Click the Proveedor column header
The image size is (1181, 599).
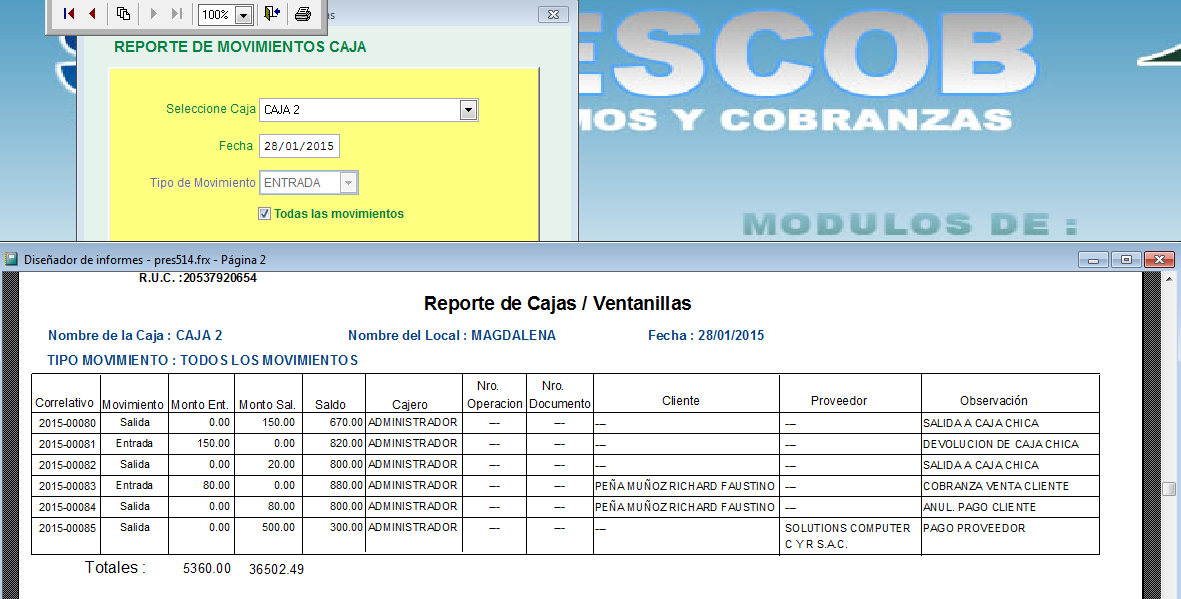(x=839, y=401)
